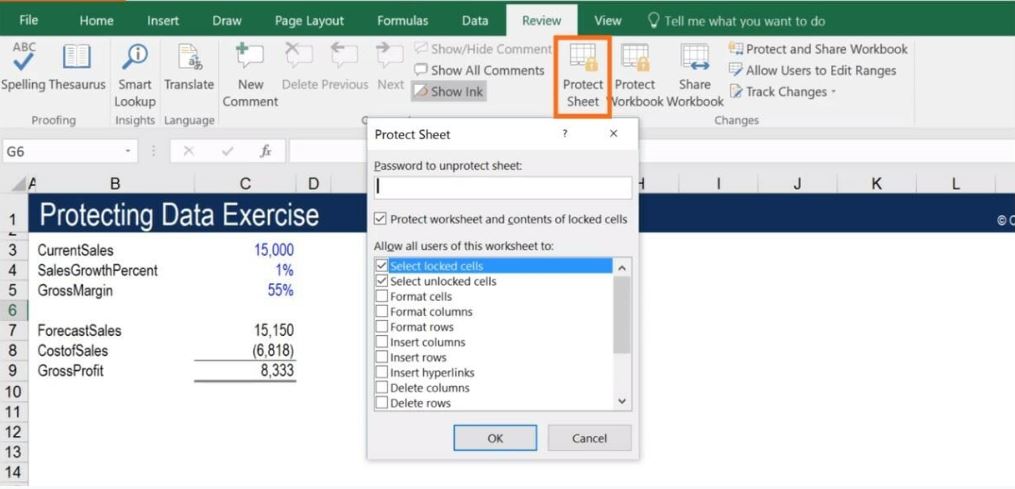Image resolution: width=1015 pixels, height=489 pixels.
Task: Click the Share Workbook button
Action: point(695,76)
